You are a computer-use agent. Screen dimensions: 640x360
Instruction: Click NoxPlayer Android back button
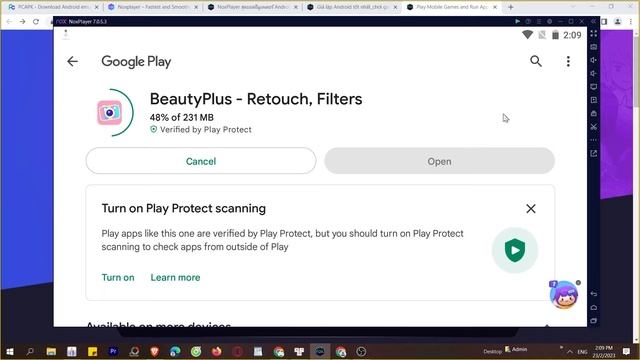pos(594,294)
